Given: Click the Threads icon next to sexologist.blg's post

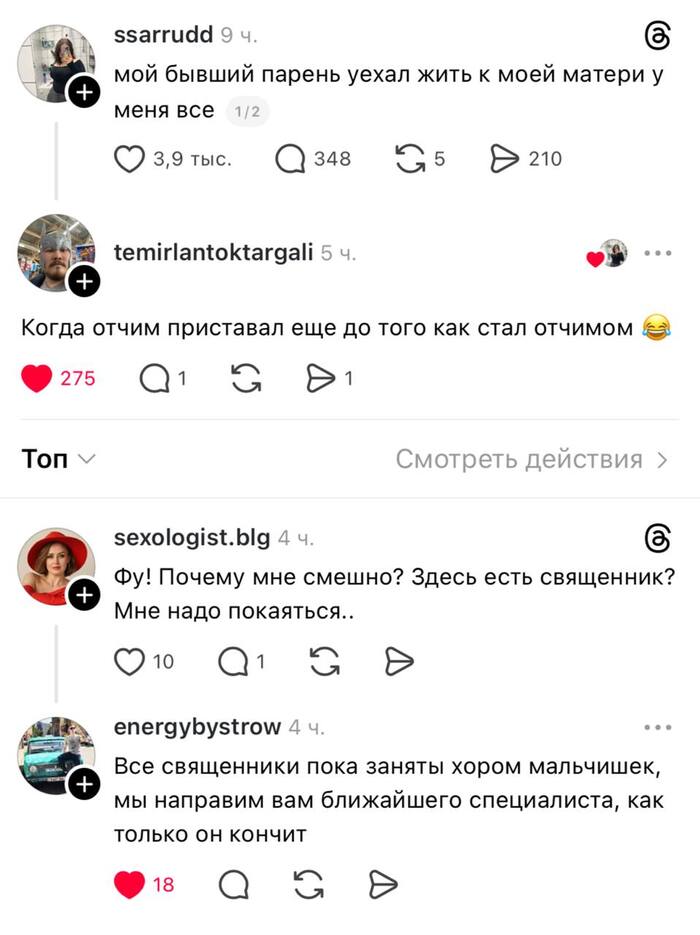Looking at the screenshot, I should pyautogui.click(x=655, y=537).
